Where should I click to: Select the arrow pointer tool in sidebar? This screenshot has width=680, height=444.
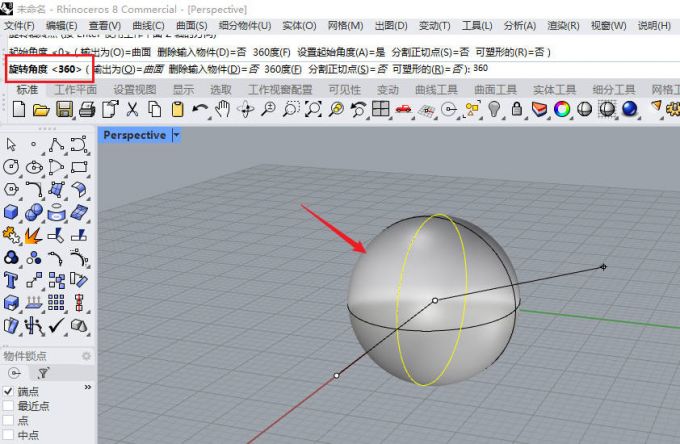pos(11,144)
